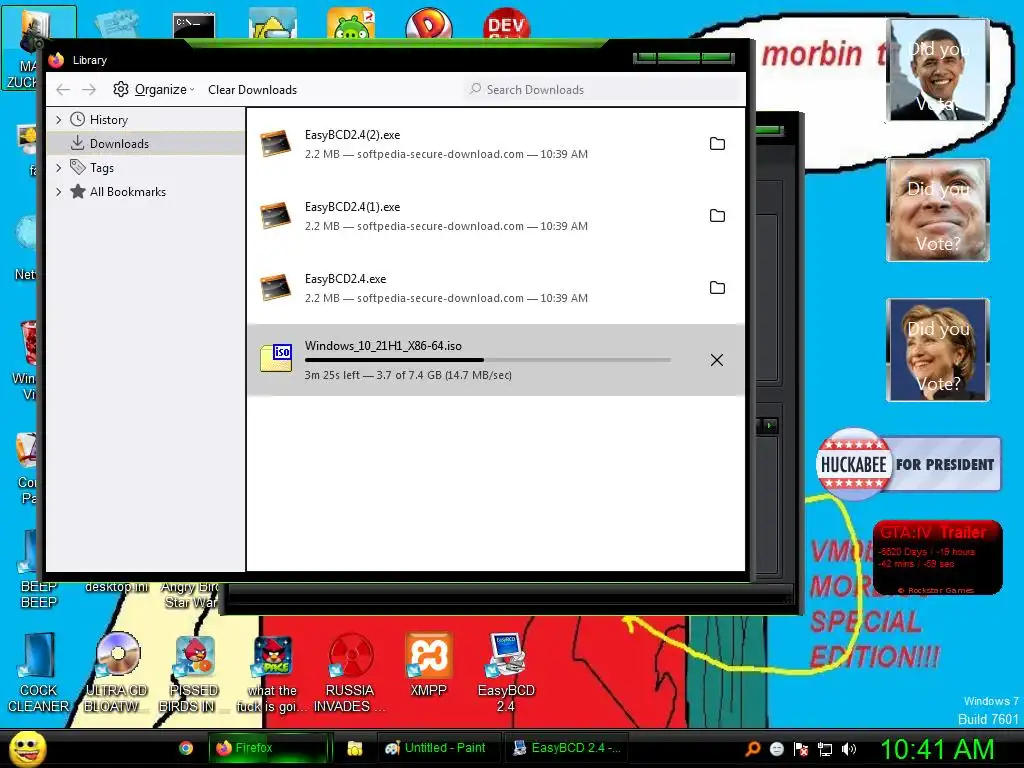
Task: Switch to the Firefox taskbar button
Action: [x=270, y=748]
